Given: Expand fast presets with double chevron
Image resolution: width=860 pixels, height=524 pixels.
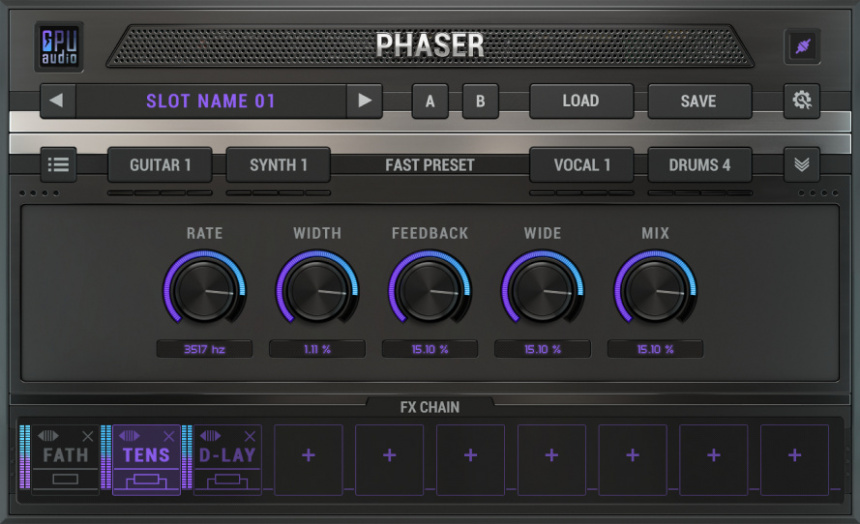Looking at the screenshot, I should point(801,165).
